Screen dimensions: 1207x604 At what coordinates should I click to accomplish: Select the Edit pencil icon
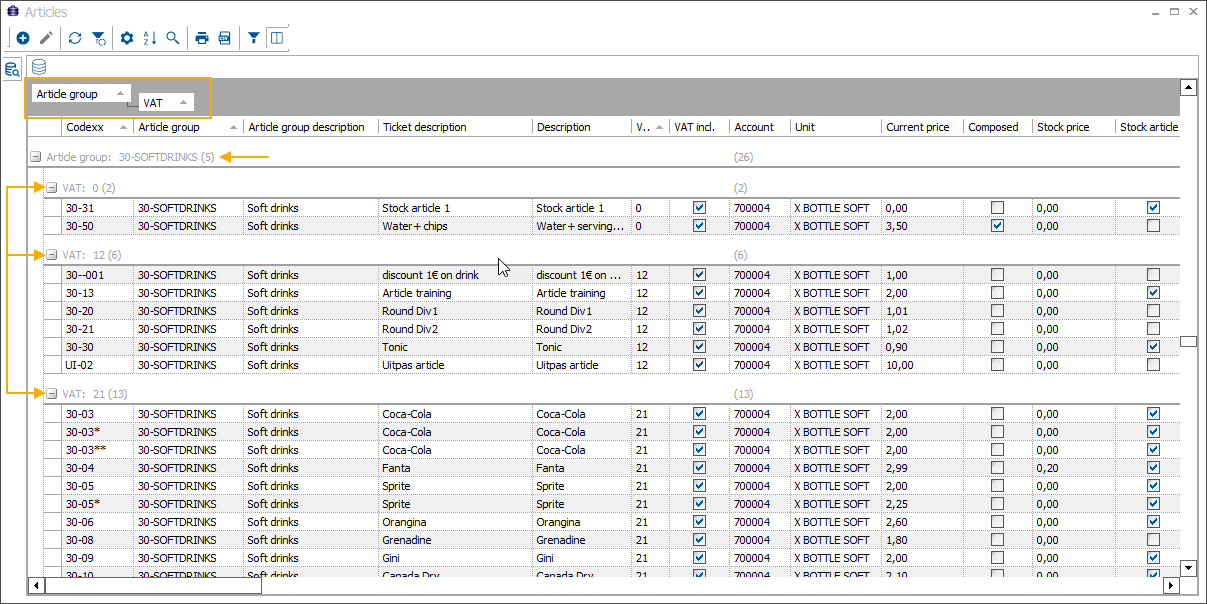(x=46, y=38)
